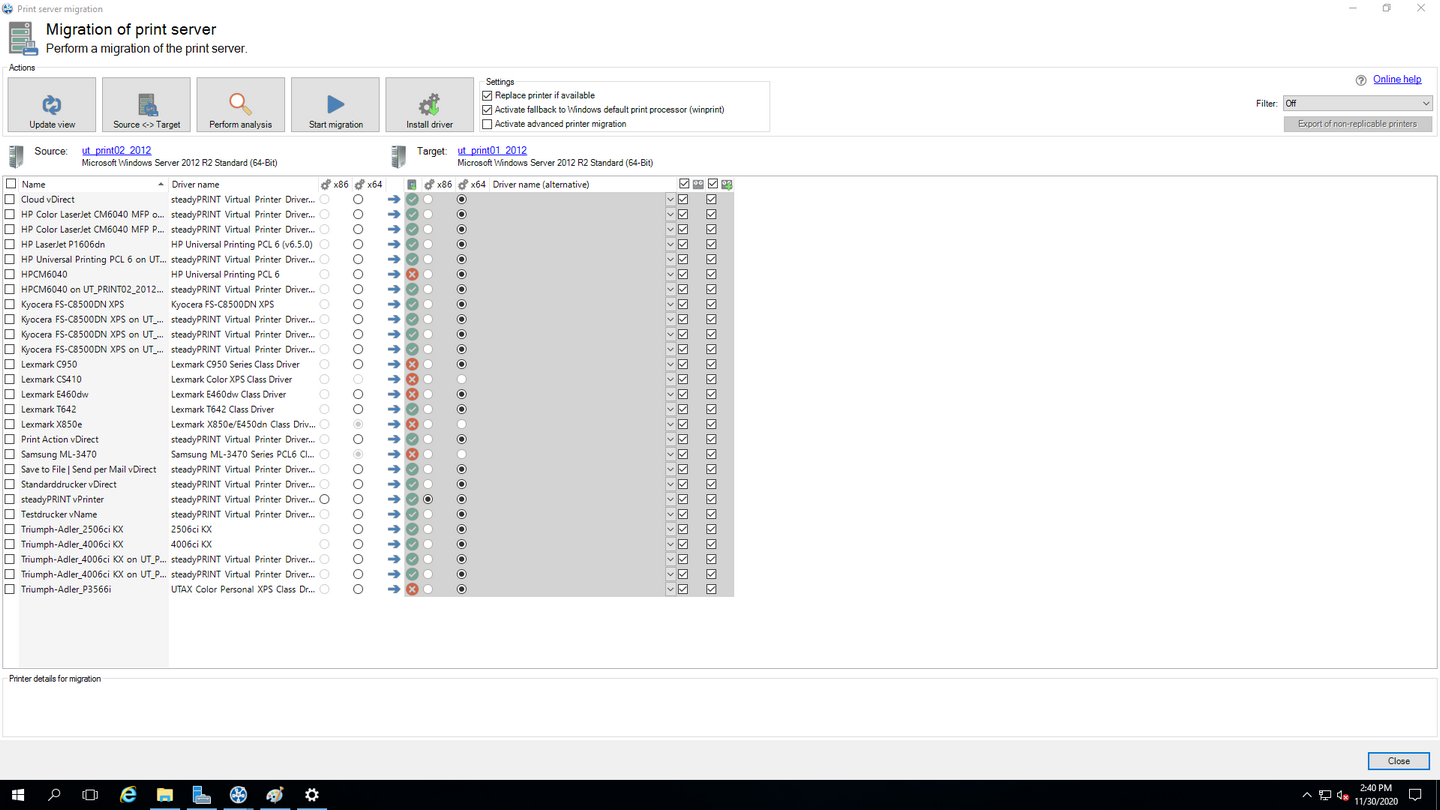This screenshot has height=810, width=1440.
Task: Open Internet Explorer from the taskbar
Action: pos(128,795)
